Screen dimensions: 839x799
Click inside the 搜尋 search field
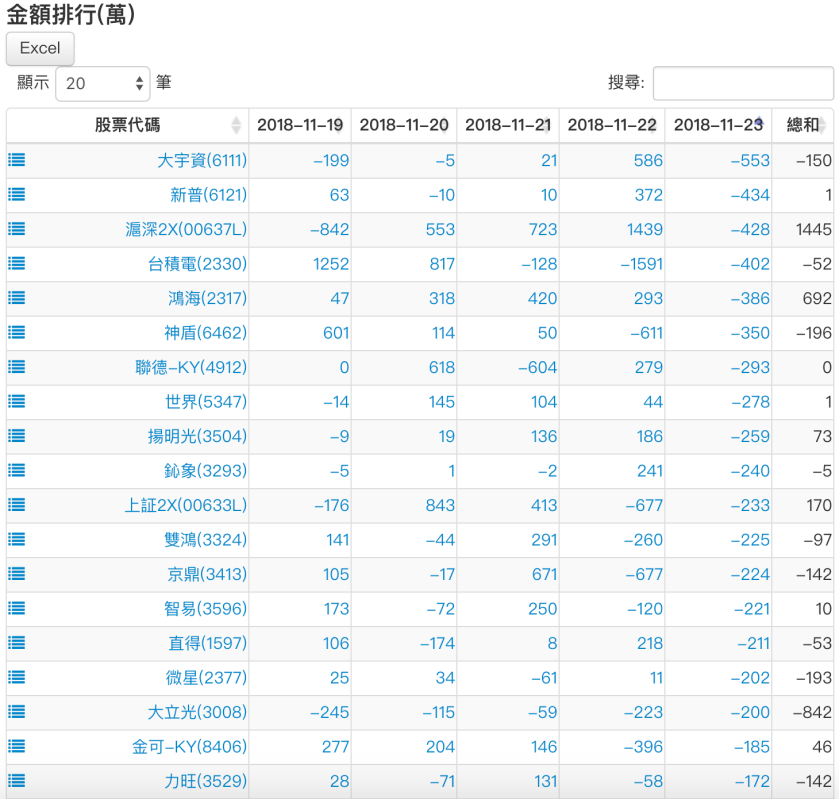tap(743, 83)
